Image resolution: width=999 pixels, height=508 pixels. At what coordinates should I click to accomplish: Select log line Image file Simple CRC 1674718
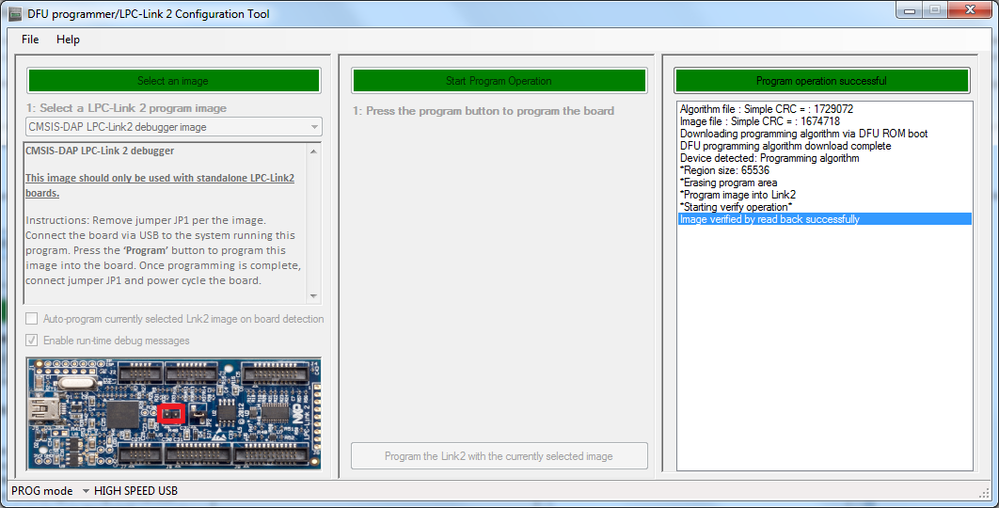(824, 121)
